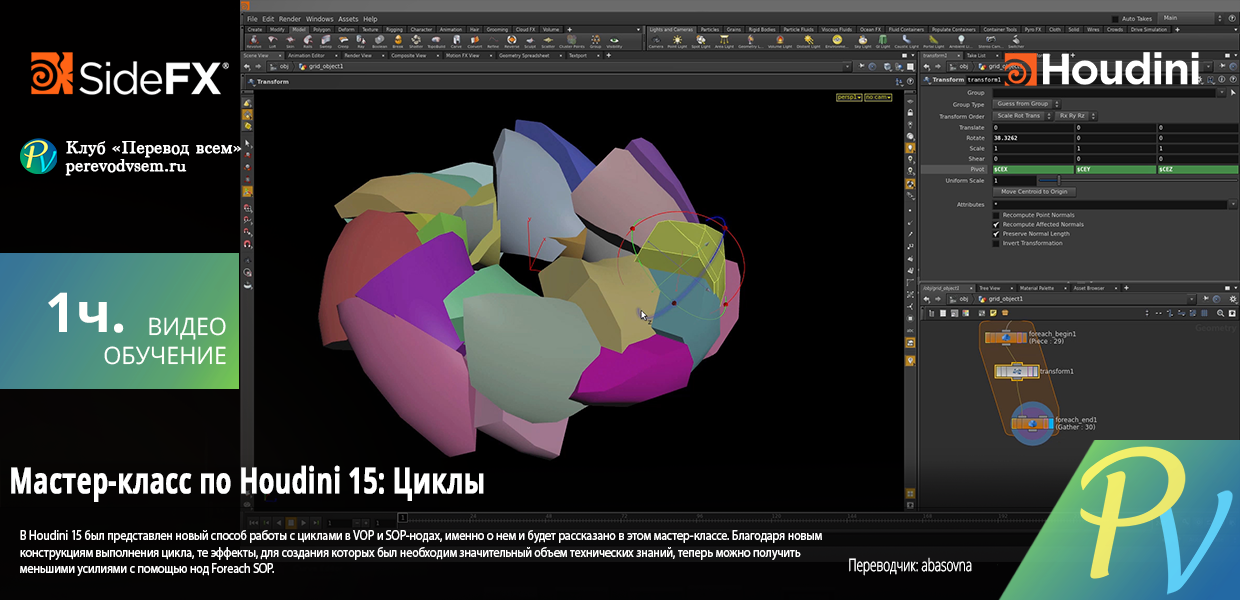Select the Sweep shelf tool
This screenshot has height=600, width=1240.
pos(325,40)
